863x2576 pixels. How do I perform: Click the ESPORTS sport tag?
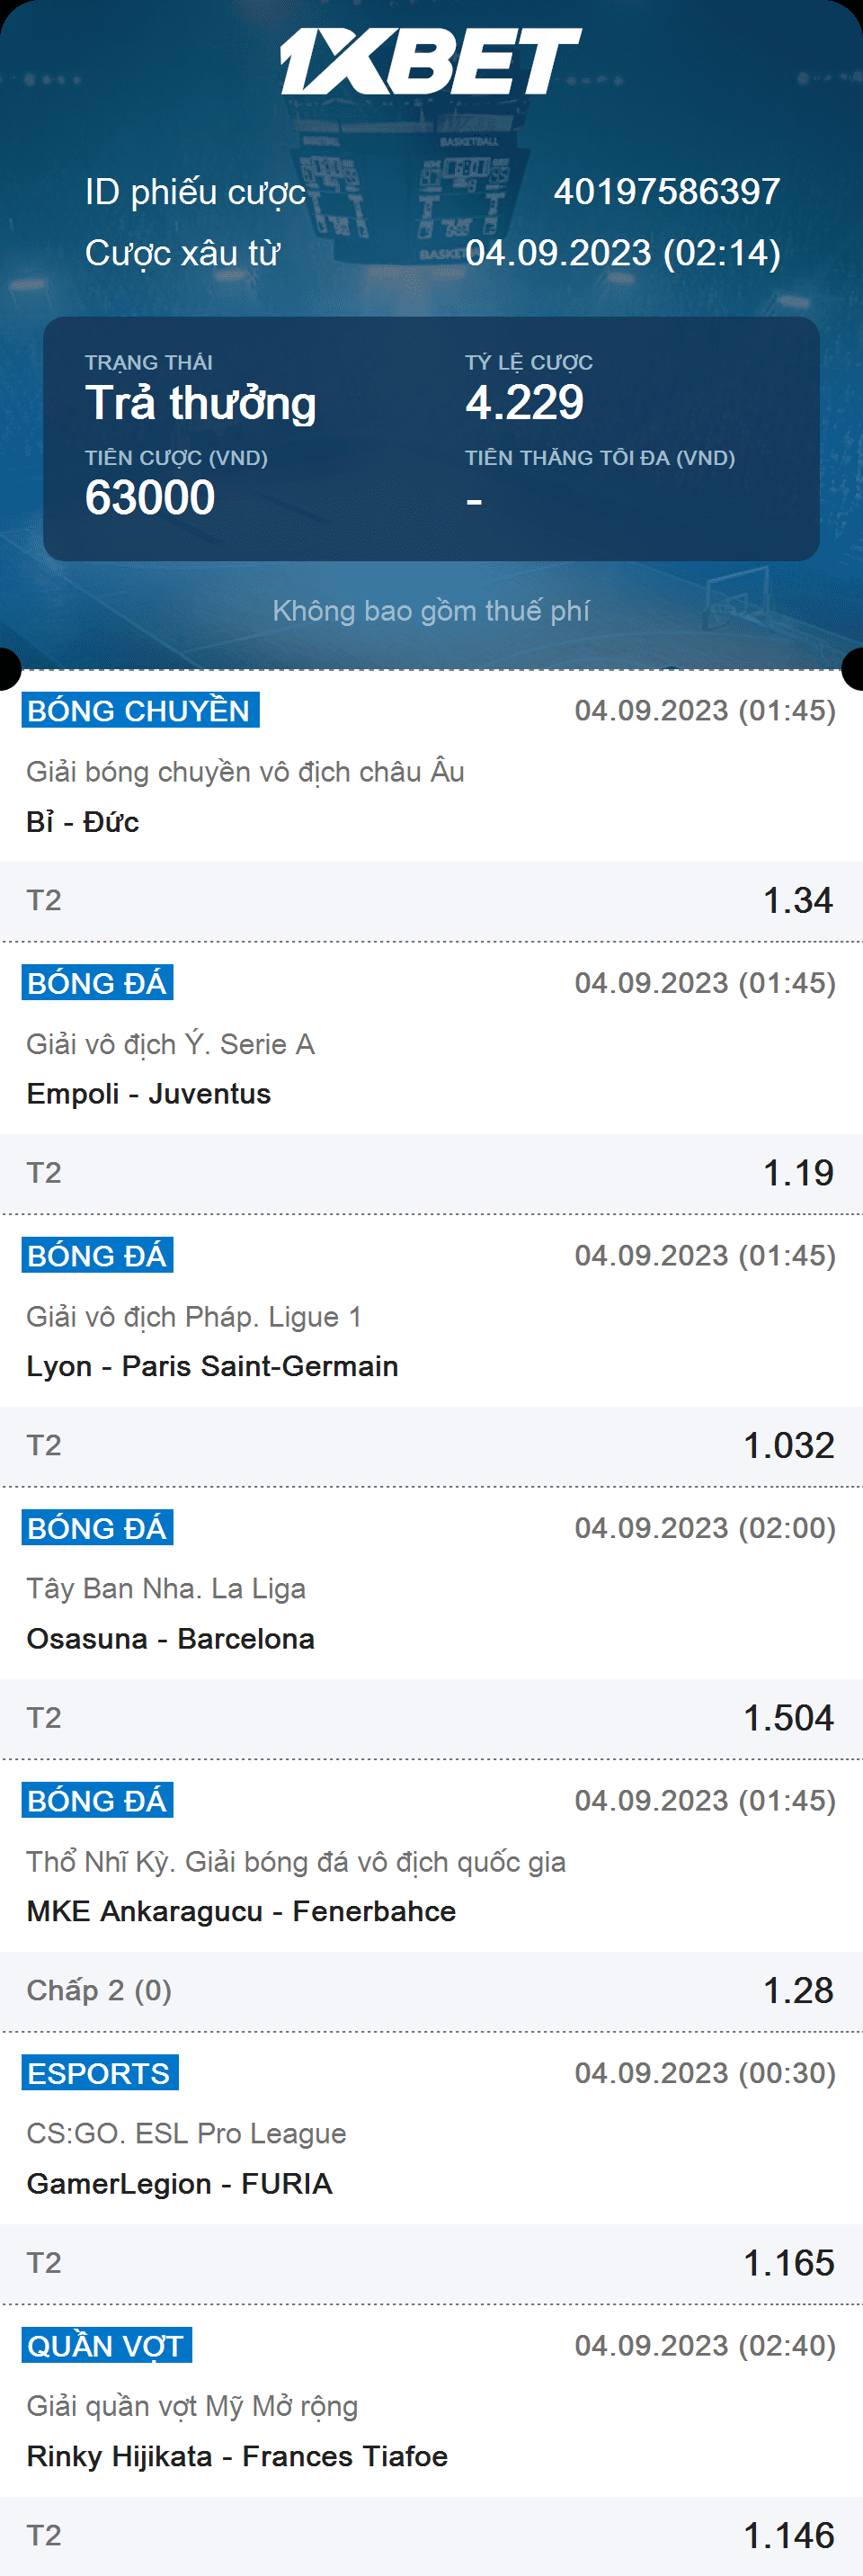tap(99, 2073)
